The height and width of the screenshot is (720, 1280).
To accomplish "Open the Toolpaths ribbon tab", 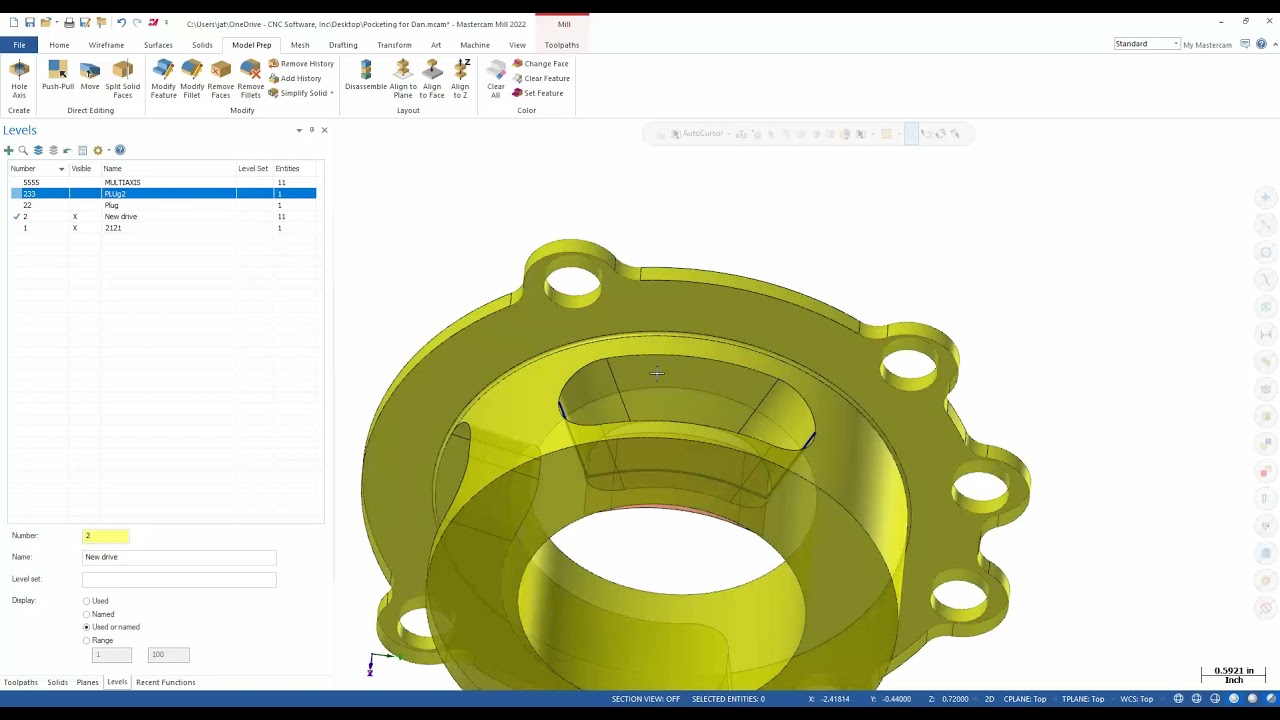I will 562,45.
